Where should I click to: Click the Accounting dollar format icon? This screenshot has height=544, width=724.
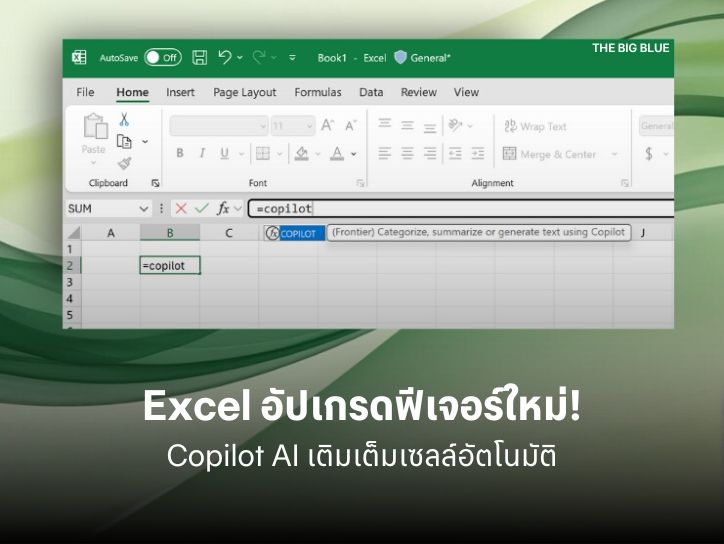point(649,154)
